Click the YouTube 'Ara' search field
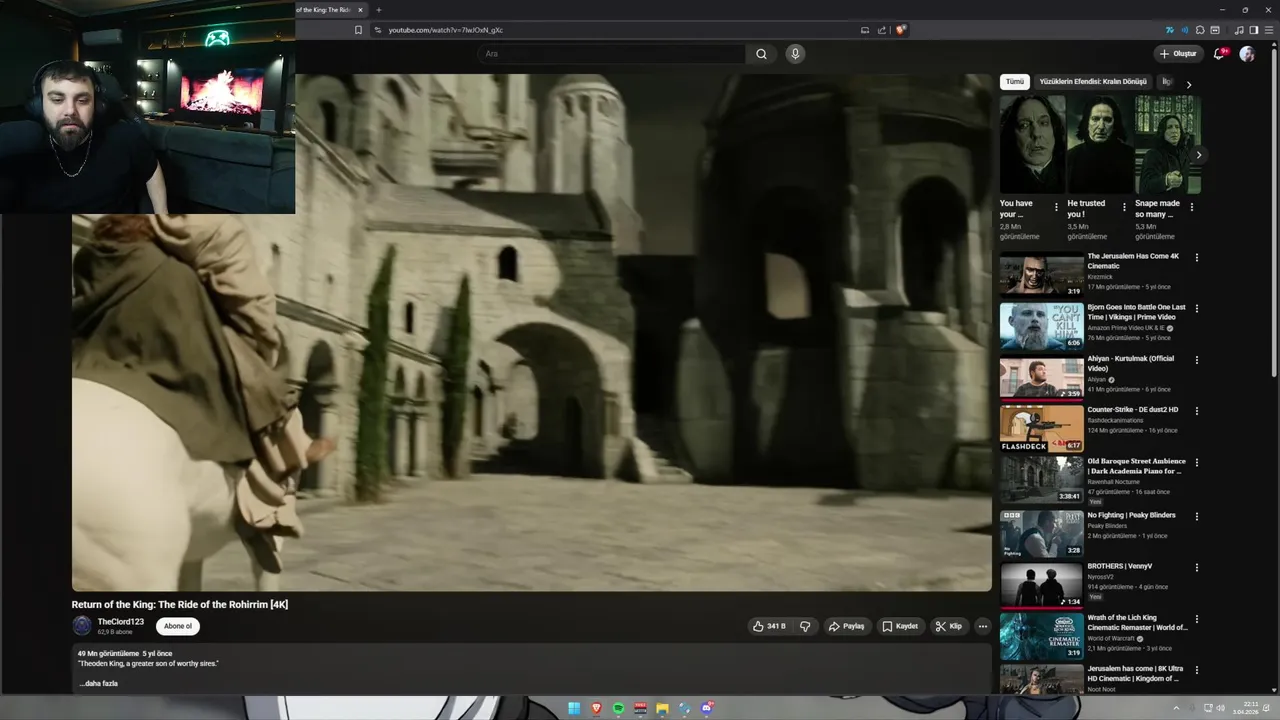Viewport: 1280px width, 720px height. pyautogui.click(x=611, y=54)
